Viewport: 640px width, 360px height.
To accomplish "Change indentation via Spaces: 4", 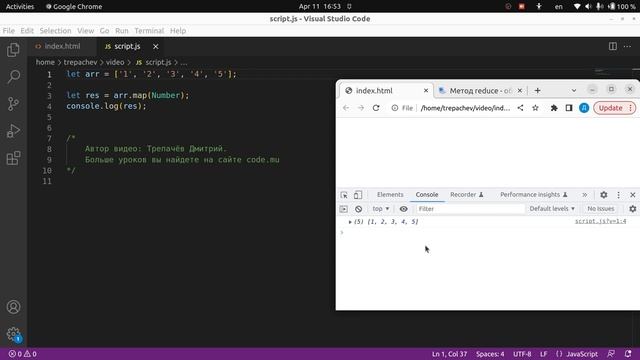I will [x=490, y=354].
